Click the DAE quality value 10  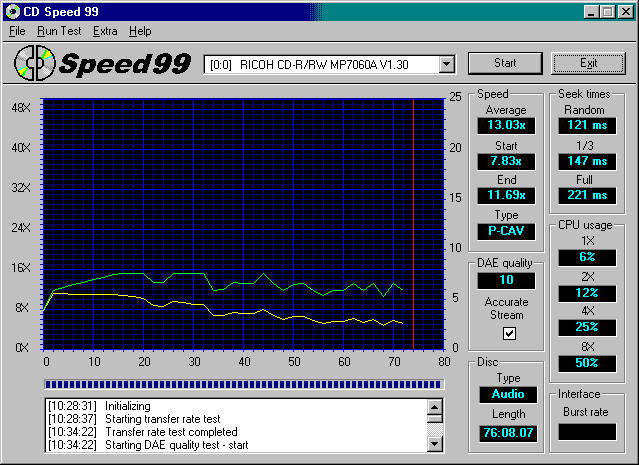506,280
